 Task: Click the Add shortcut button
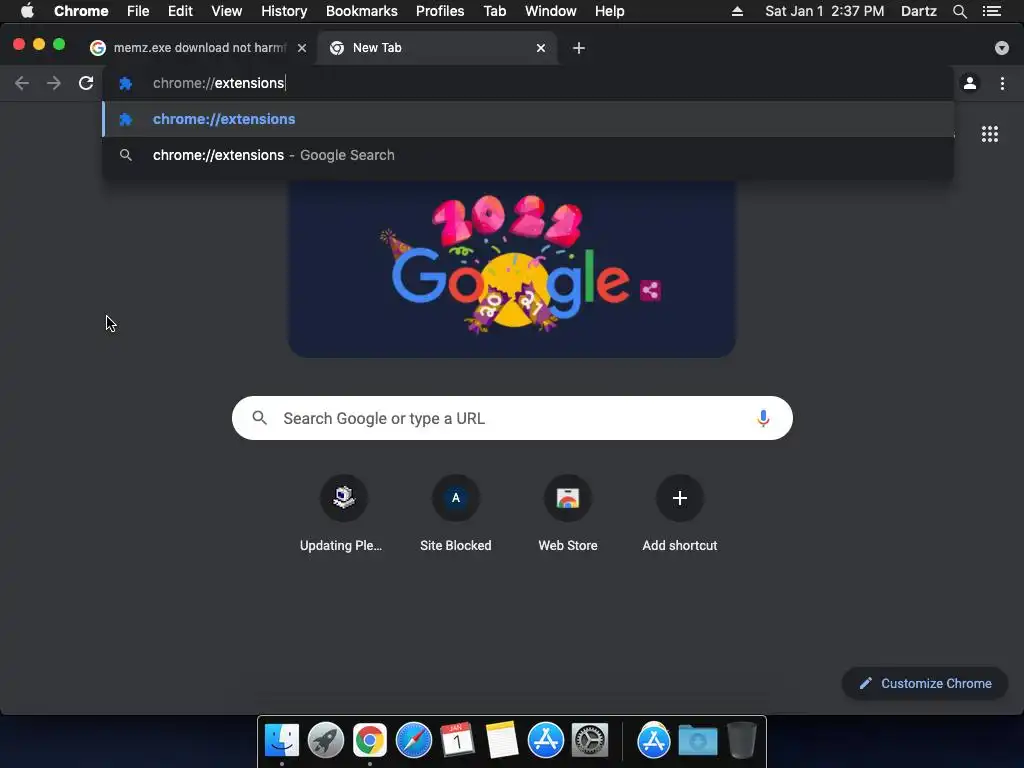coord(680,515)
